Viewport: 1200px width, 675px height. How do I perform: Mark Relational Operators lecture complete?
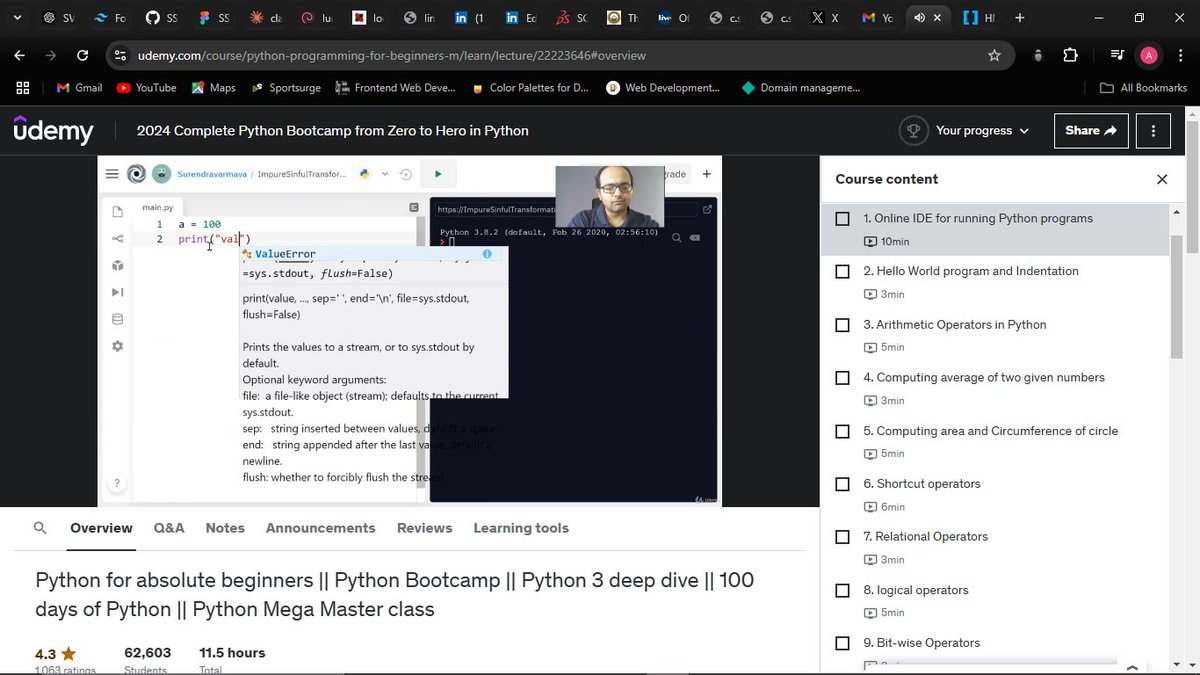(842, 537)
